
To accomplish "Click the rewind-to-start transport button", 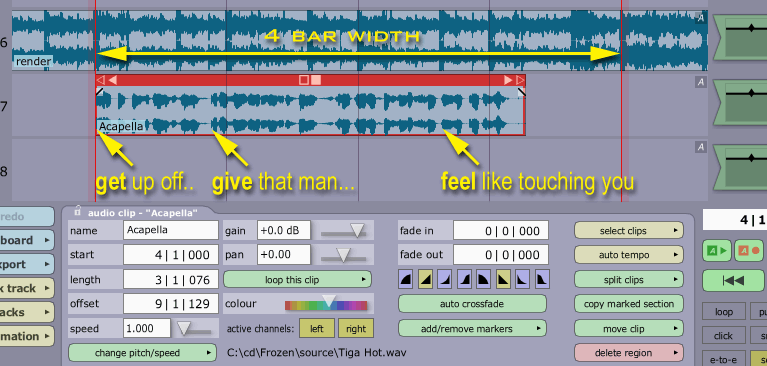I will [x=733, y=280].
